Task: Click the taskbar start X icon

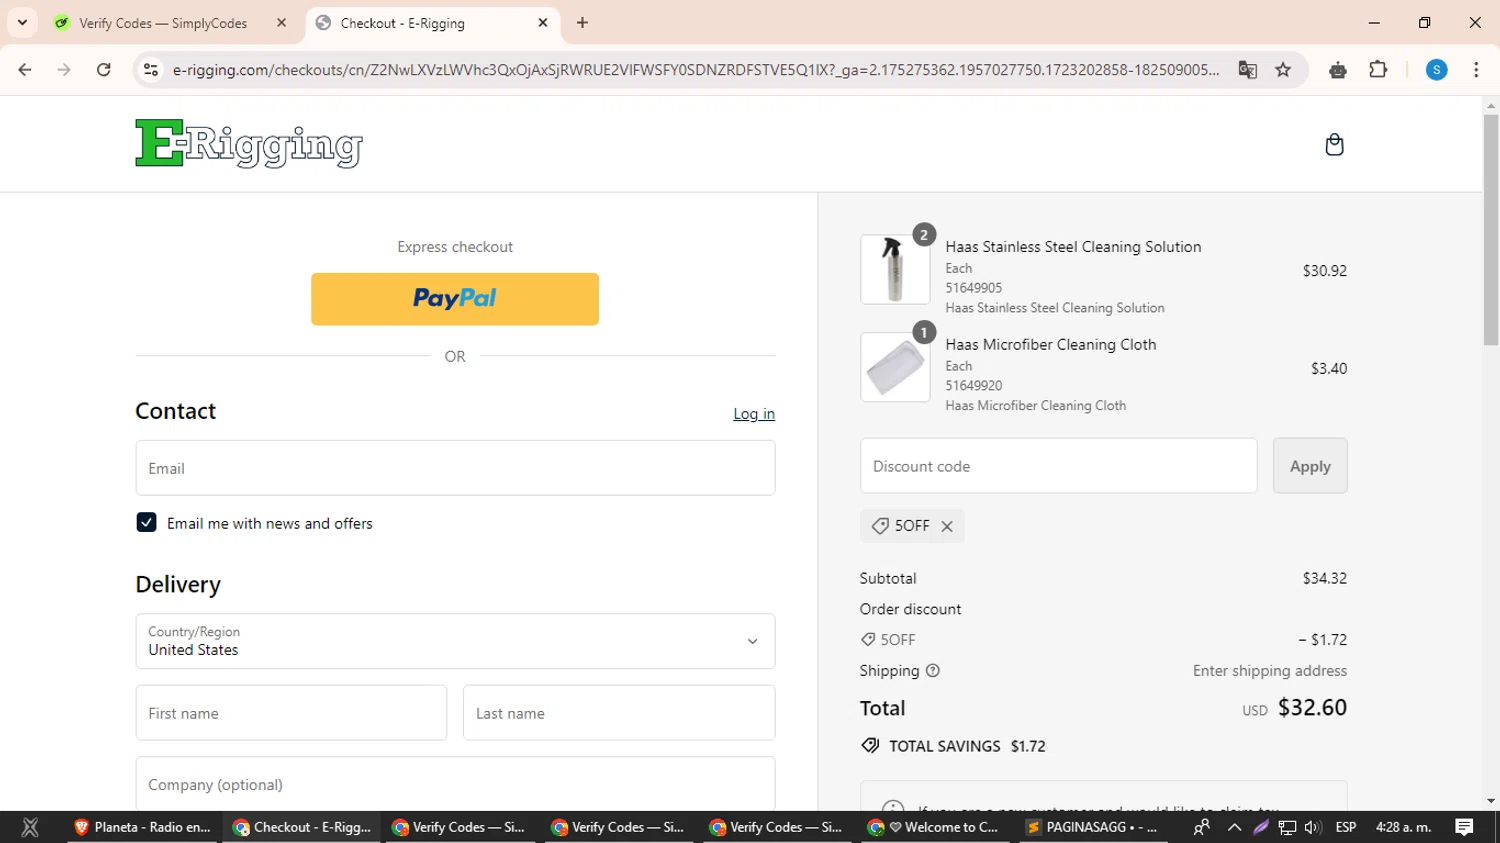Action: 30,827
